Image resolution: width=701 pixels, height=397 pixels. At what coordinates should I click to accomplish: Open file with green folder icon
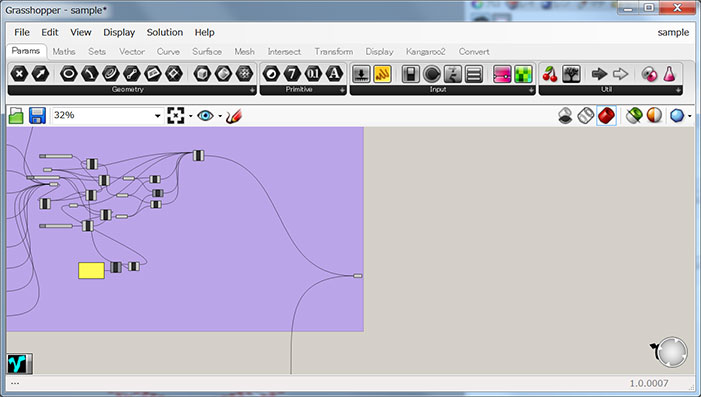click(x=16, y=116)
